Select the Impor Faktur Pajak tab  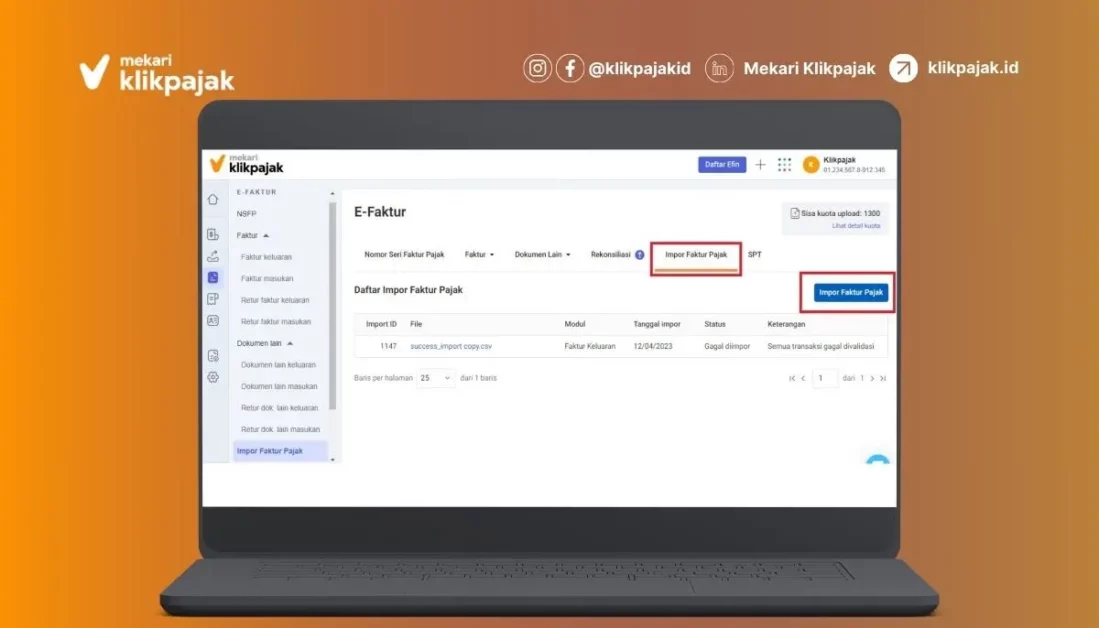(696, 254)
